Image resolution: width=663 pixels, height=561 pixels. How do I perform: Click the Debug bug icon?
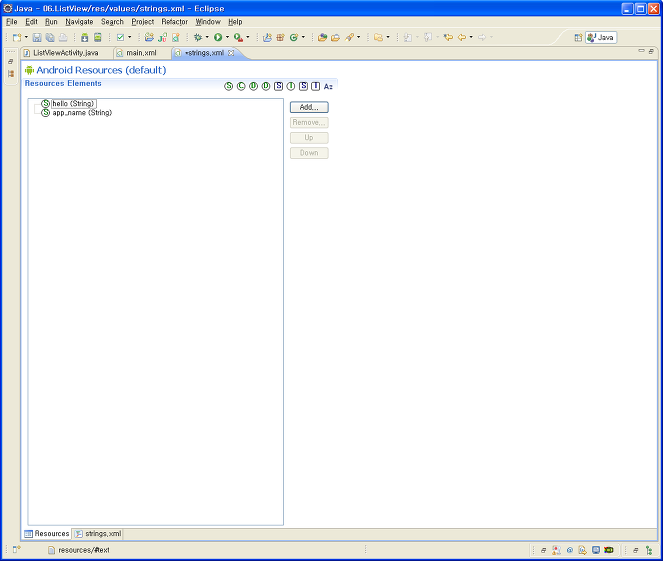point(198,38)
